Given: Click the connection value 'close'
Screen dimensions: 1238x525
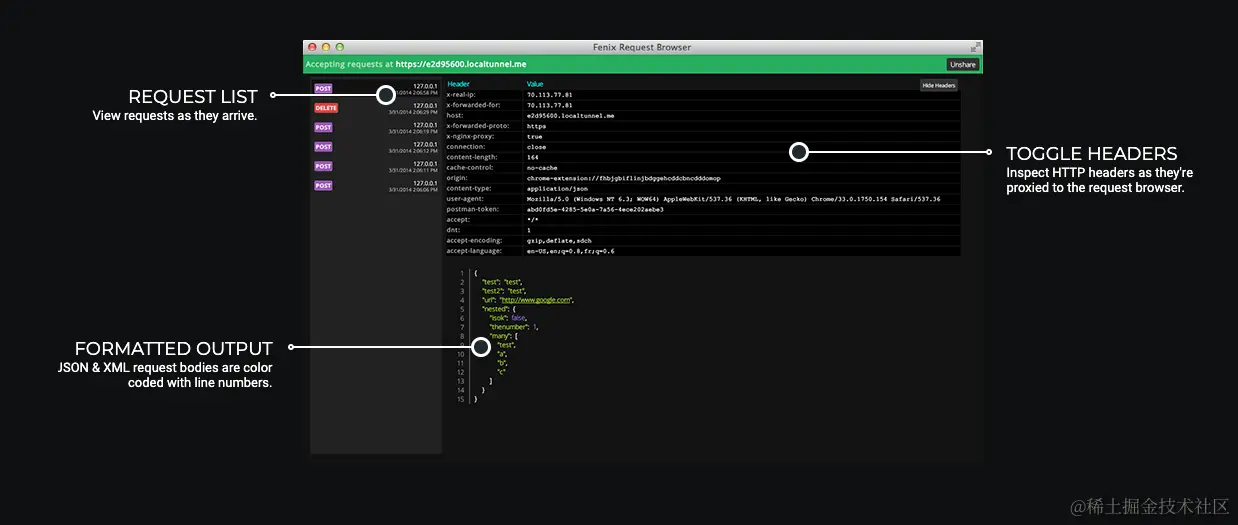Looking at the screenshot, I should click(x=536, y=147).
